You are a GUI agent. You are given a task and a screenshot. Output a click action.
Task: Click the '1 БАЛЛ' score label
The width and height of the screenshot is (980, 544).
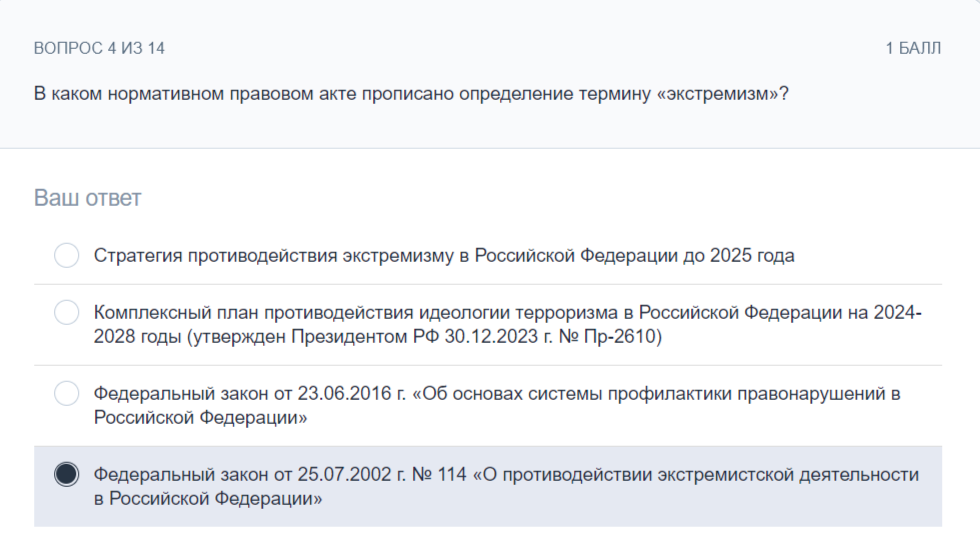pos(913,48)
